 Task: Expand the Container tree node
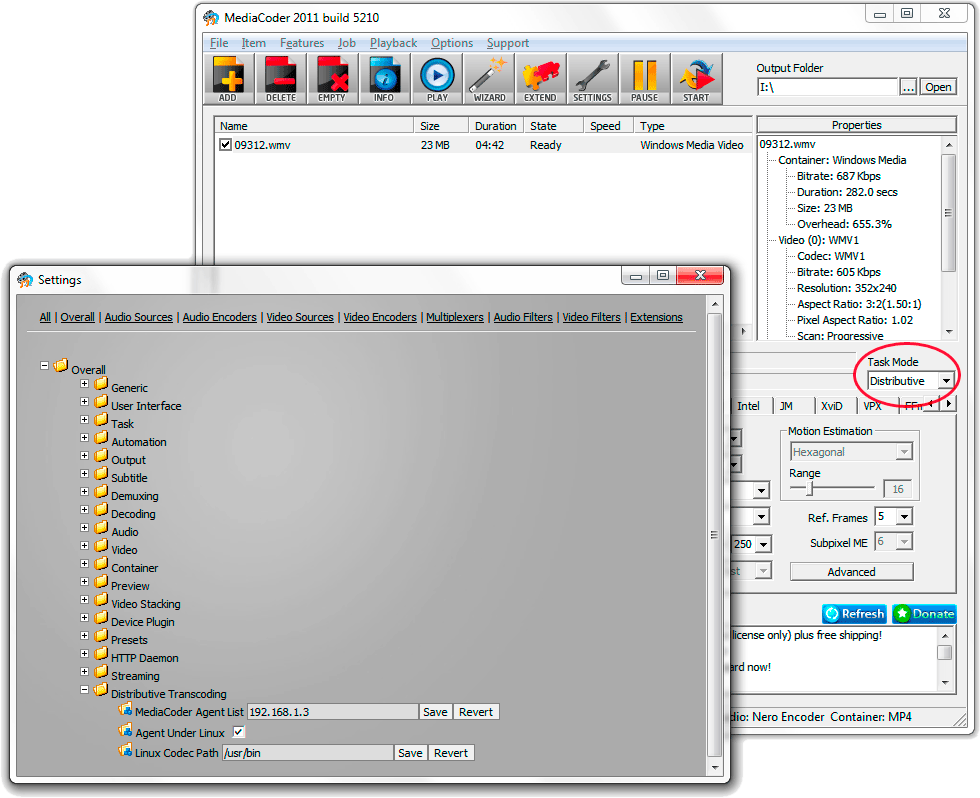(84, 564)
